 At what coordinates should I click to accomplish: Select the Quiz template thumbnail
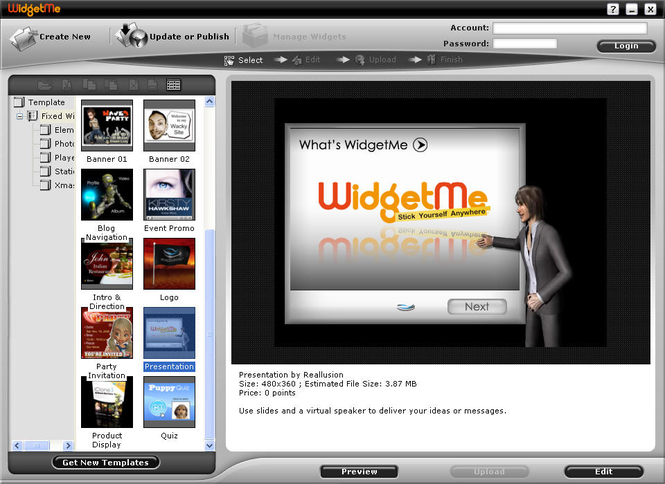[x=169, y=402]
